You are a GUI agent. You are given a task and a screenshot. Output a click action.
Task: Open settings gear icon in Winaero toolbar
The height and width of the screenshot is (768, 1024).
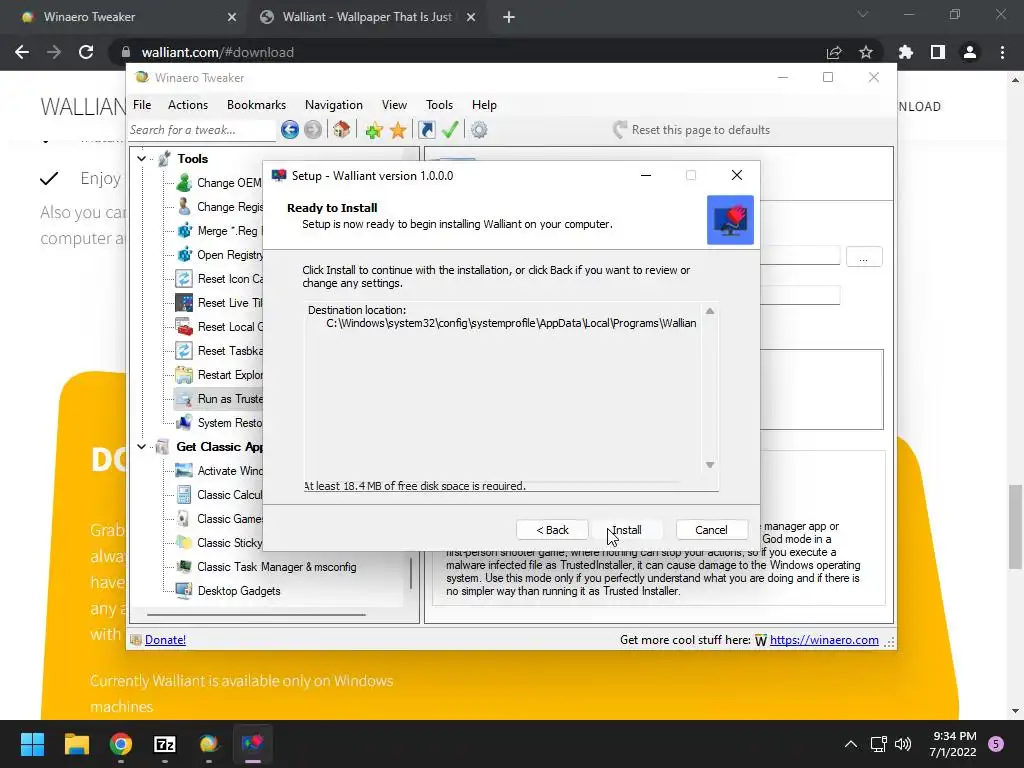pyautogui.click(x=479, y=130)
